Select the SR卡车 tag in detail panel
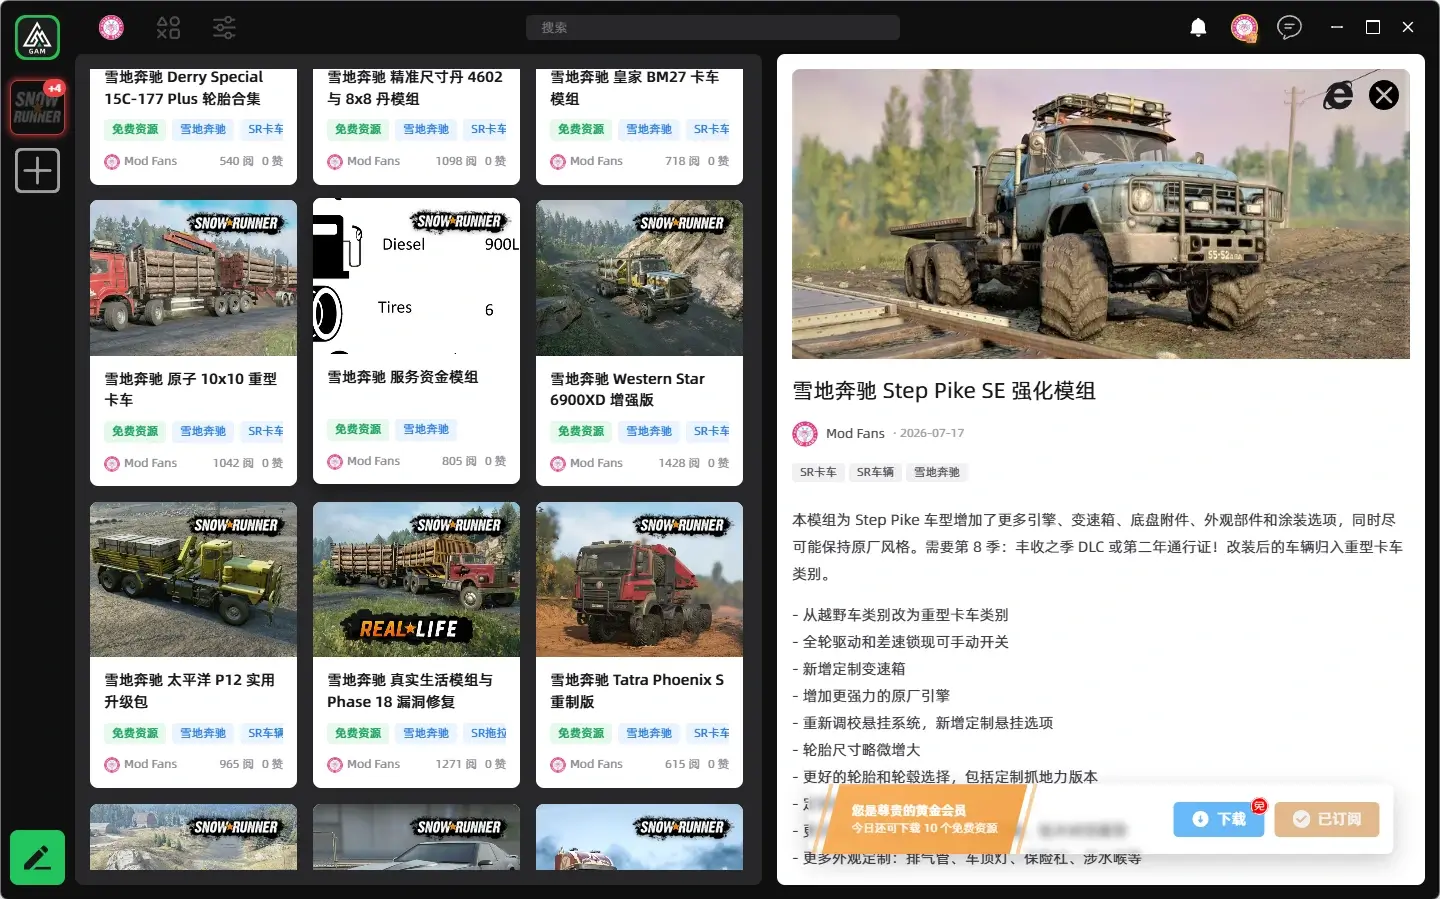 818,472
